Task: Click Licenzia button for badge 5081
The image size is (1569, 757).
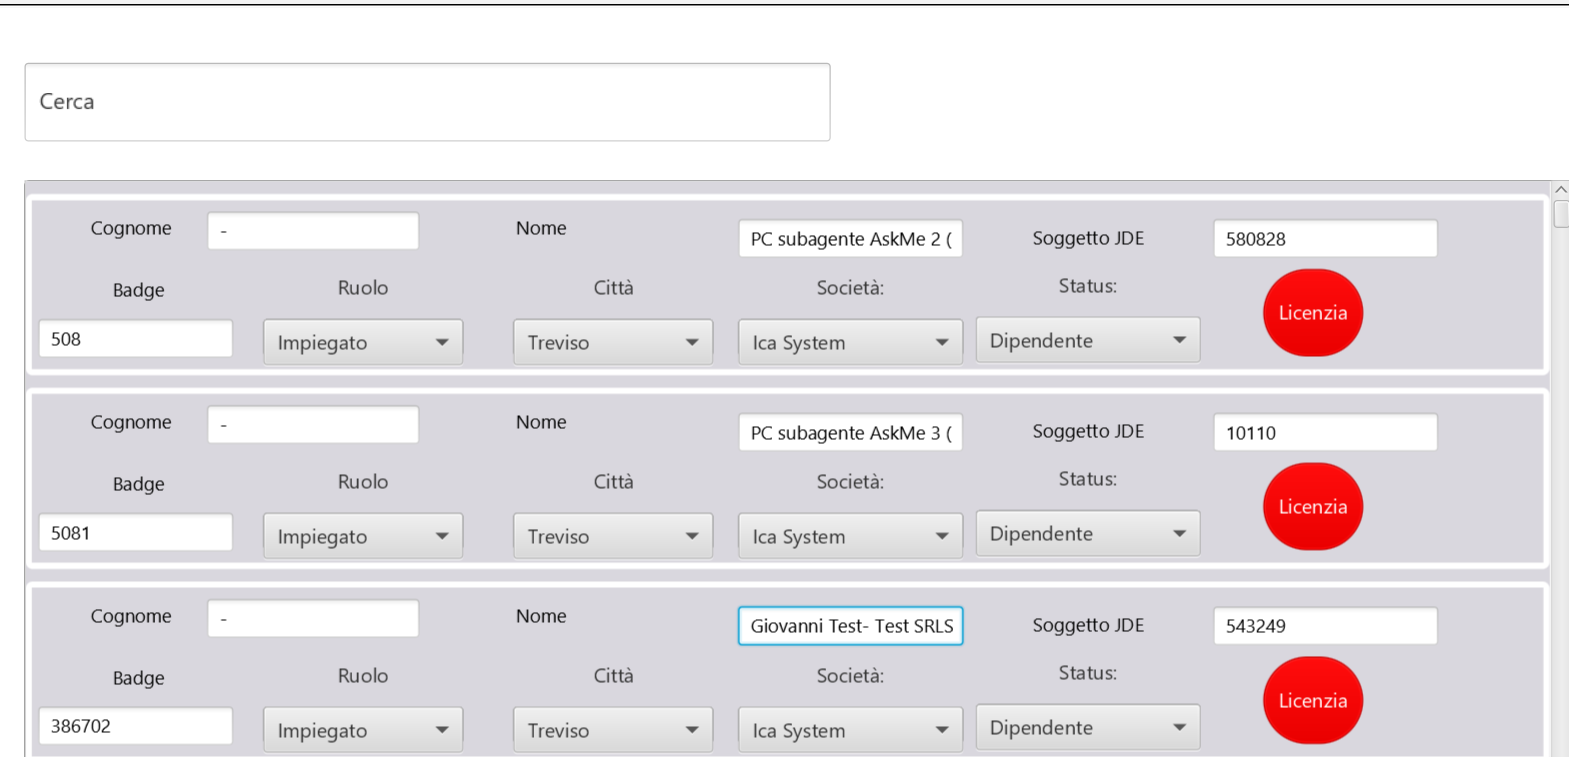Action: [x=1312, y=507]
